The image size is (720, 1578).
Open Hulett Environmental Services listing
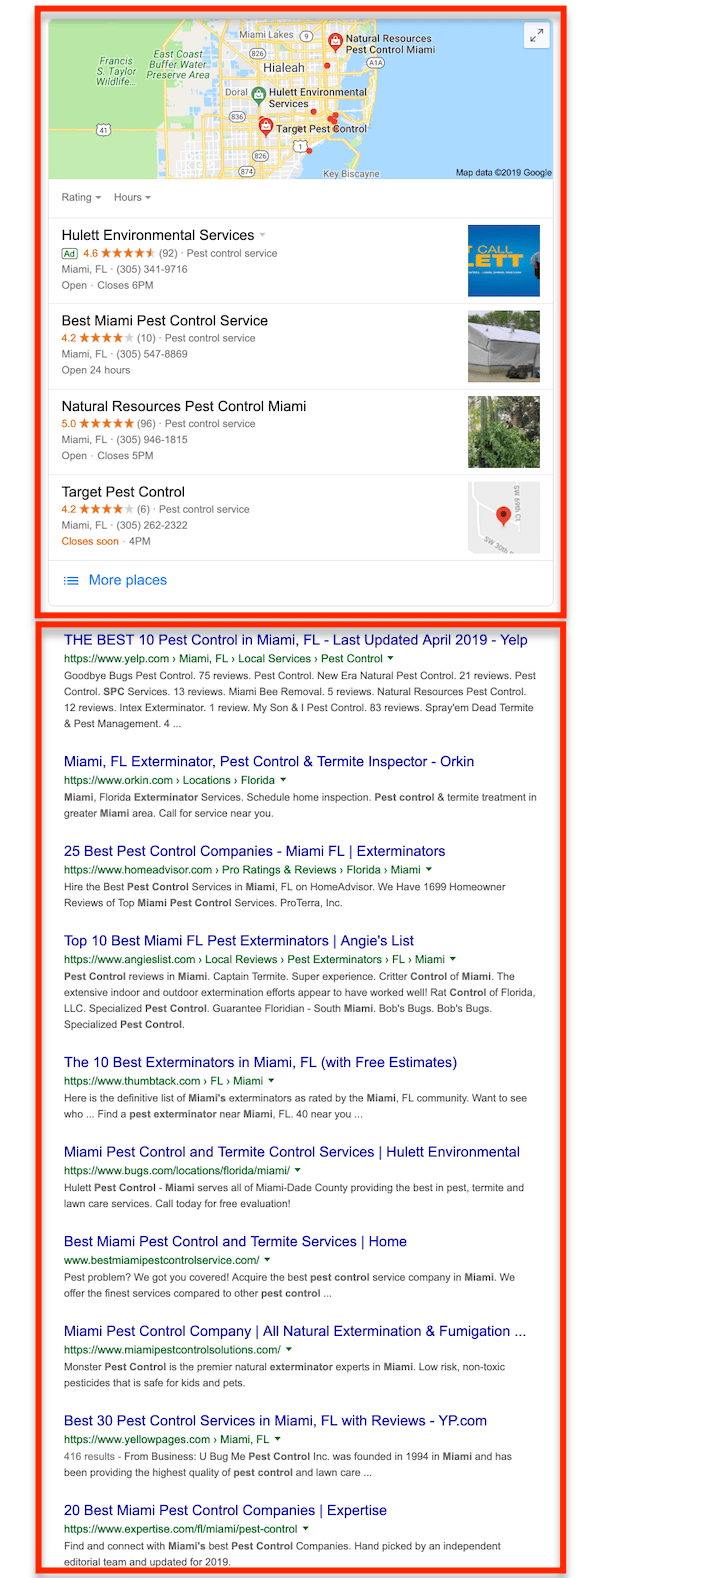click(x=158, y=235)
